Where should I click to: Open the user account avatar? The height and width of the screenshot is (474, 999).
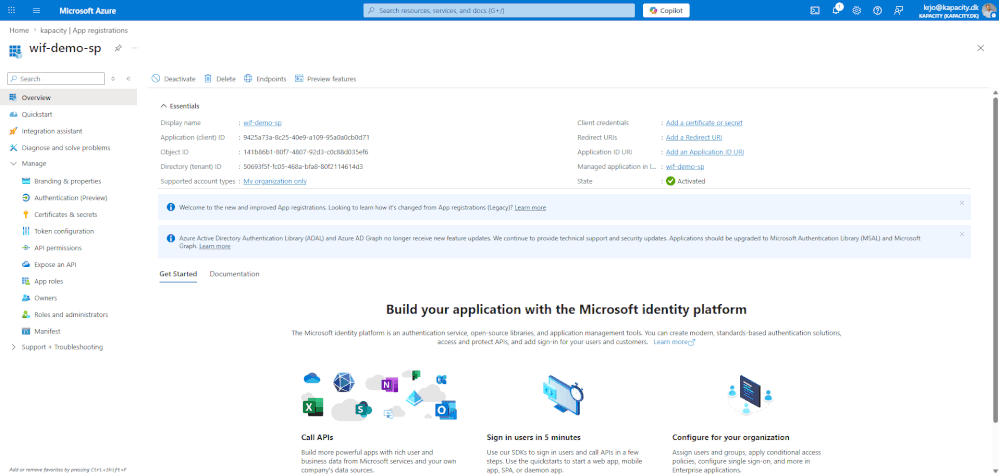point(989,10)
